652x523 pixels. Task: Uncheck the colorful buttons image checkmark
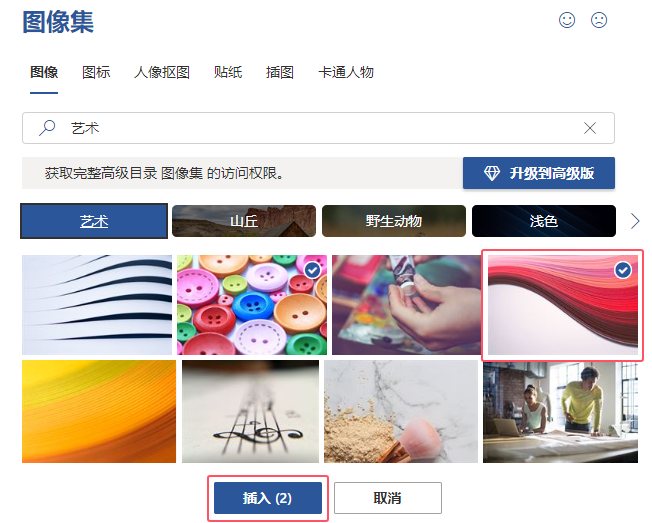[312, 270]
